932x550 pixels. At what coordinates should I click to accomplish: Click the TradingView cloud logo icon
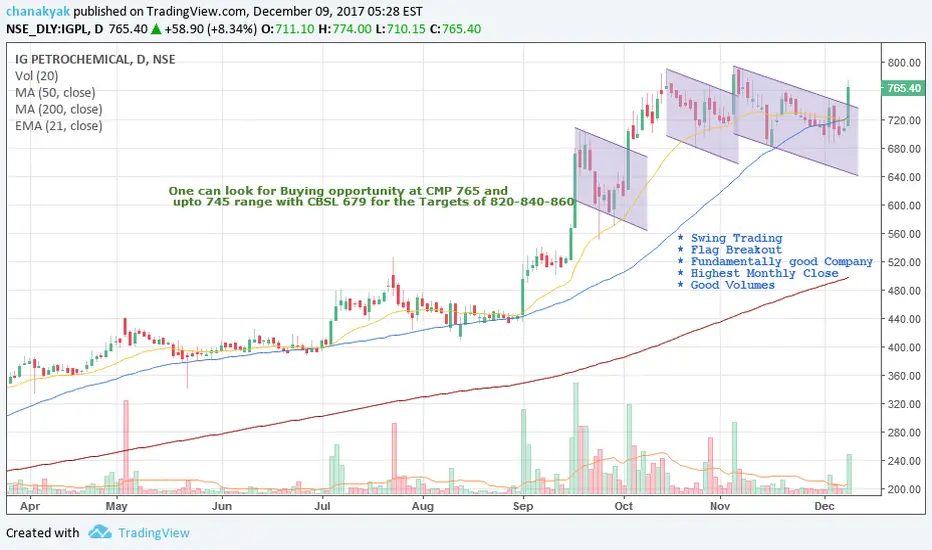pyautogui.click(x=100, y=532)
